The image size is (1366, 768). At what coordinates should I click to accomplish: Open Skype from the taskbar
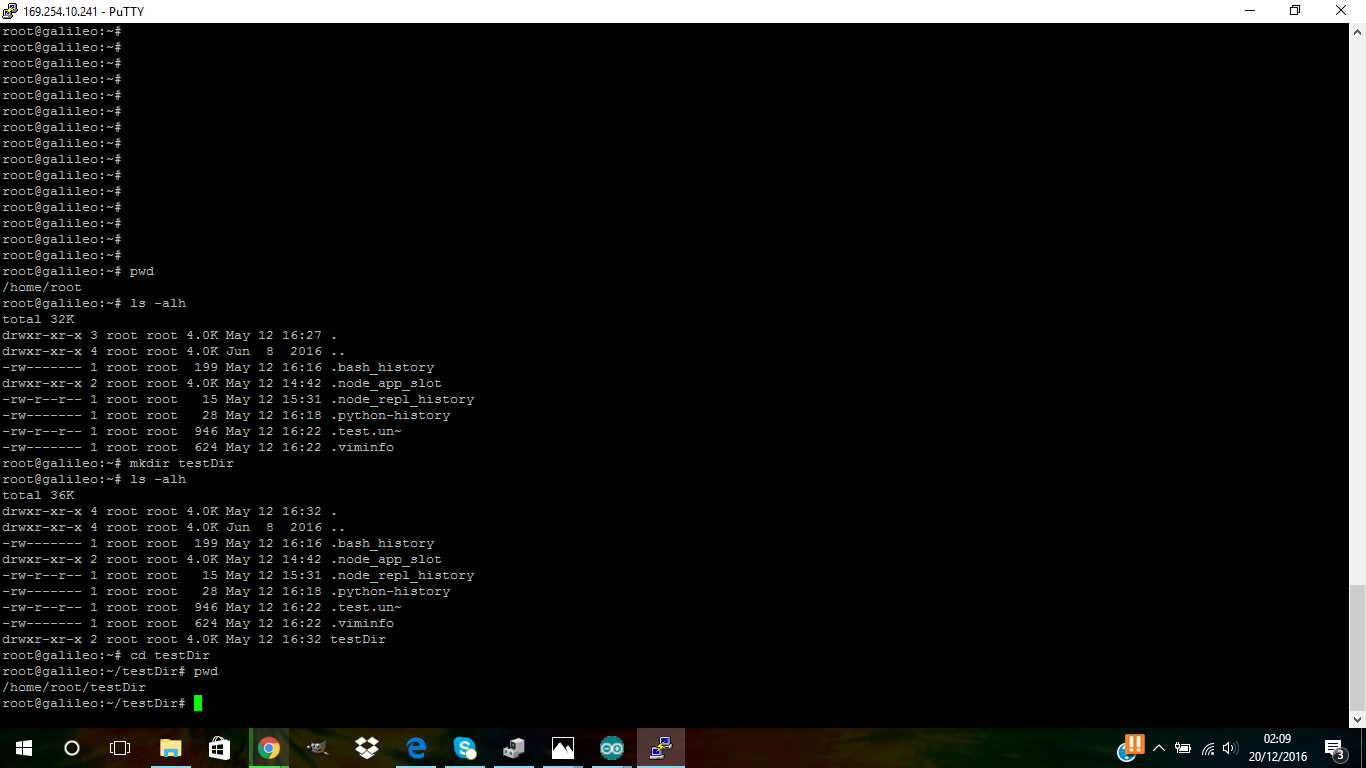(465, 748)
